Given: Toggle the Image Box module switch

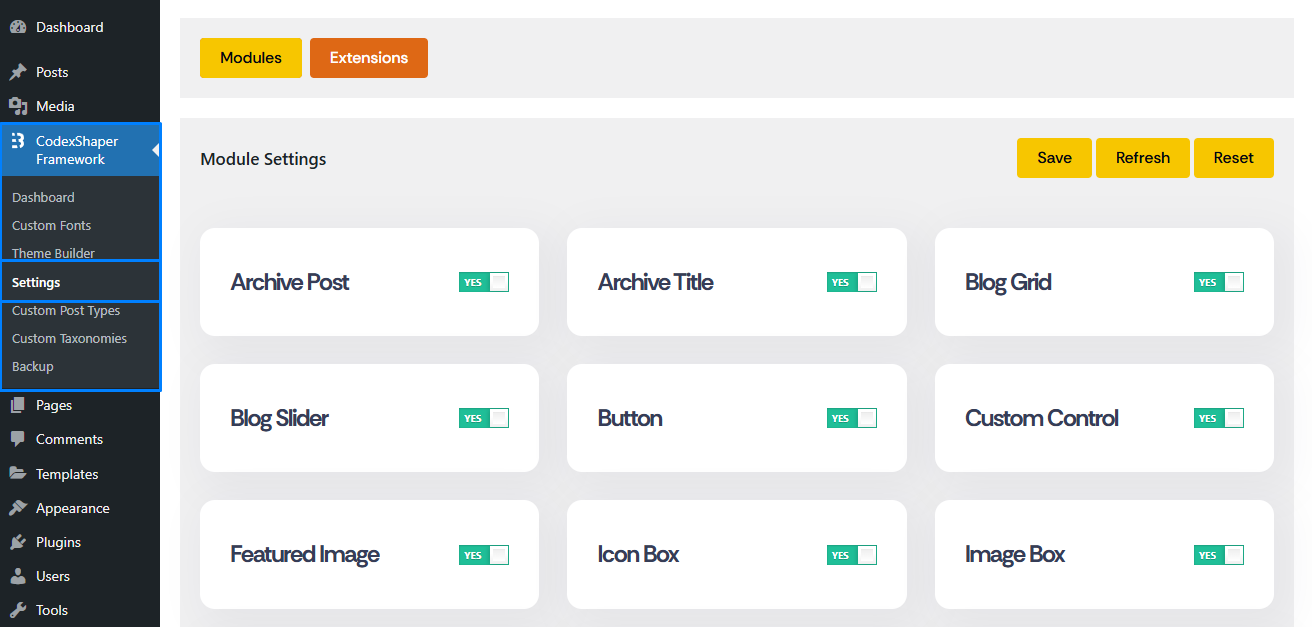Looking at the screenshot, I should (x=1218, y=555).
